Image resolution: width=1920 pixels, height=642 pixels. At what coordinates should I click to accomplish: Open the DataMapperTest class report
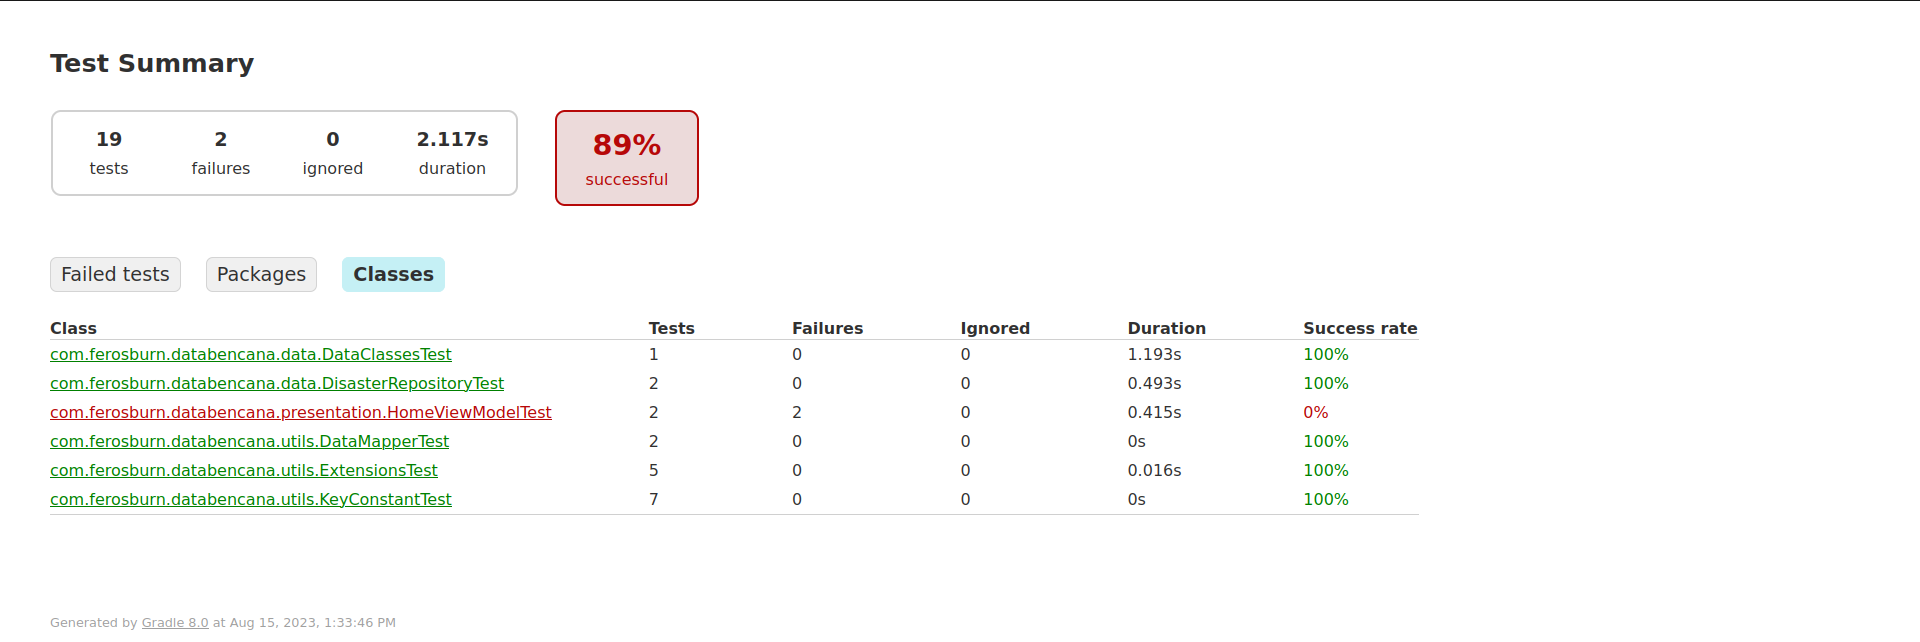point(248,441)
